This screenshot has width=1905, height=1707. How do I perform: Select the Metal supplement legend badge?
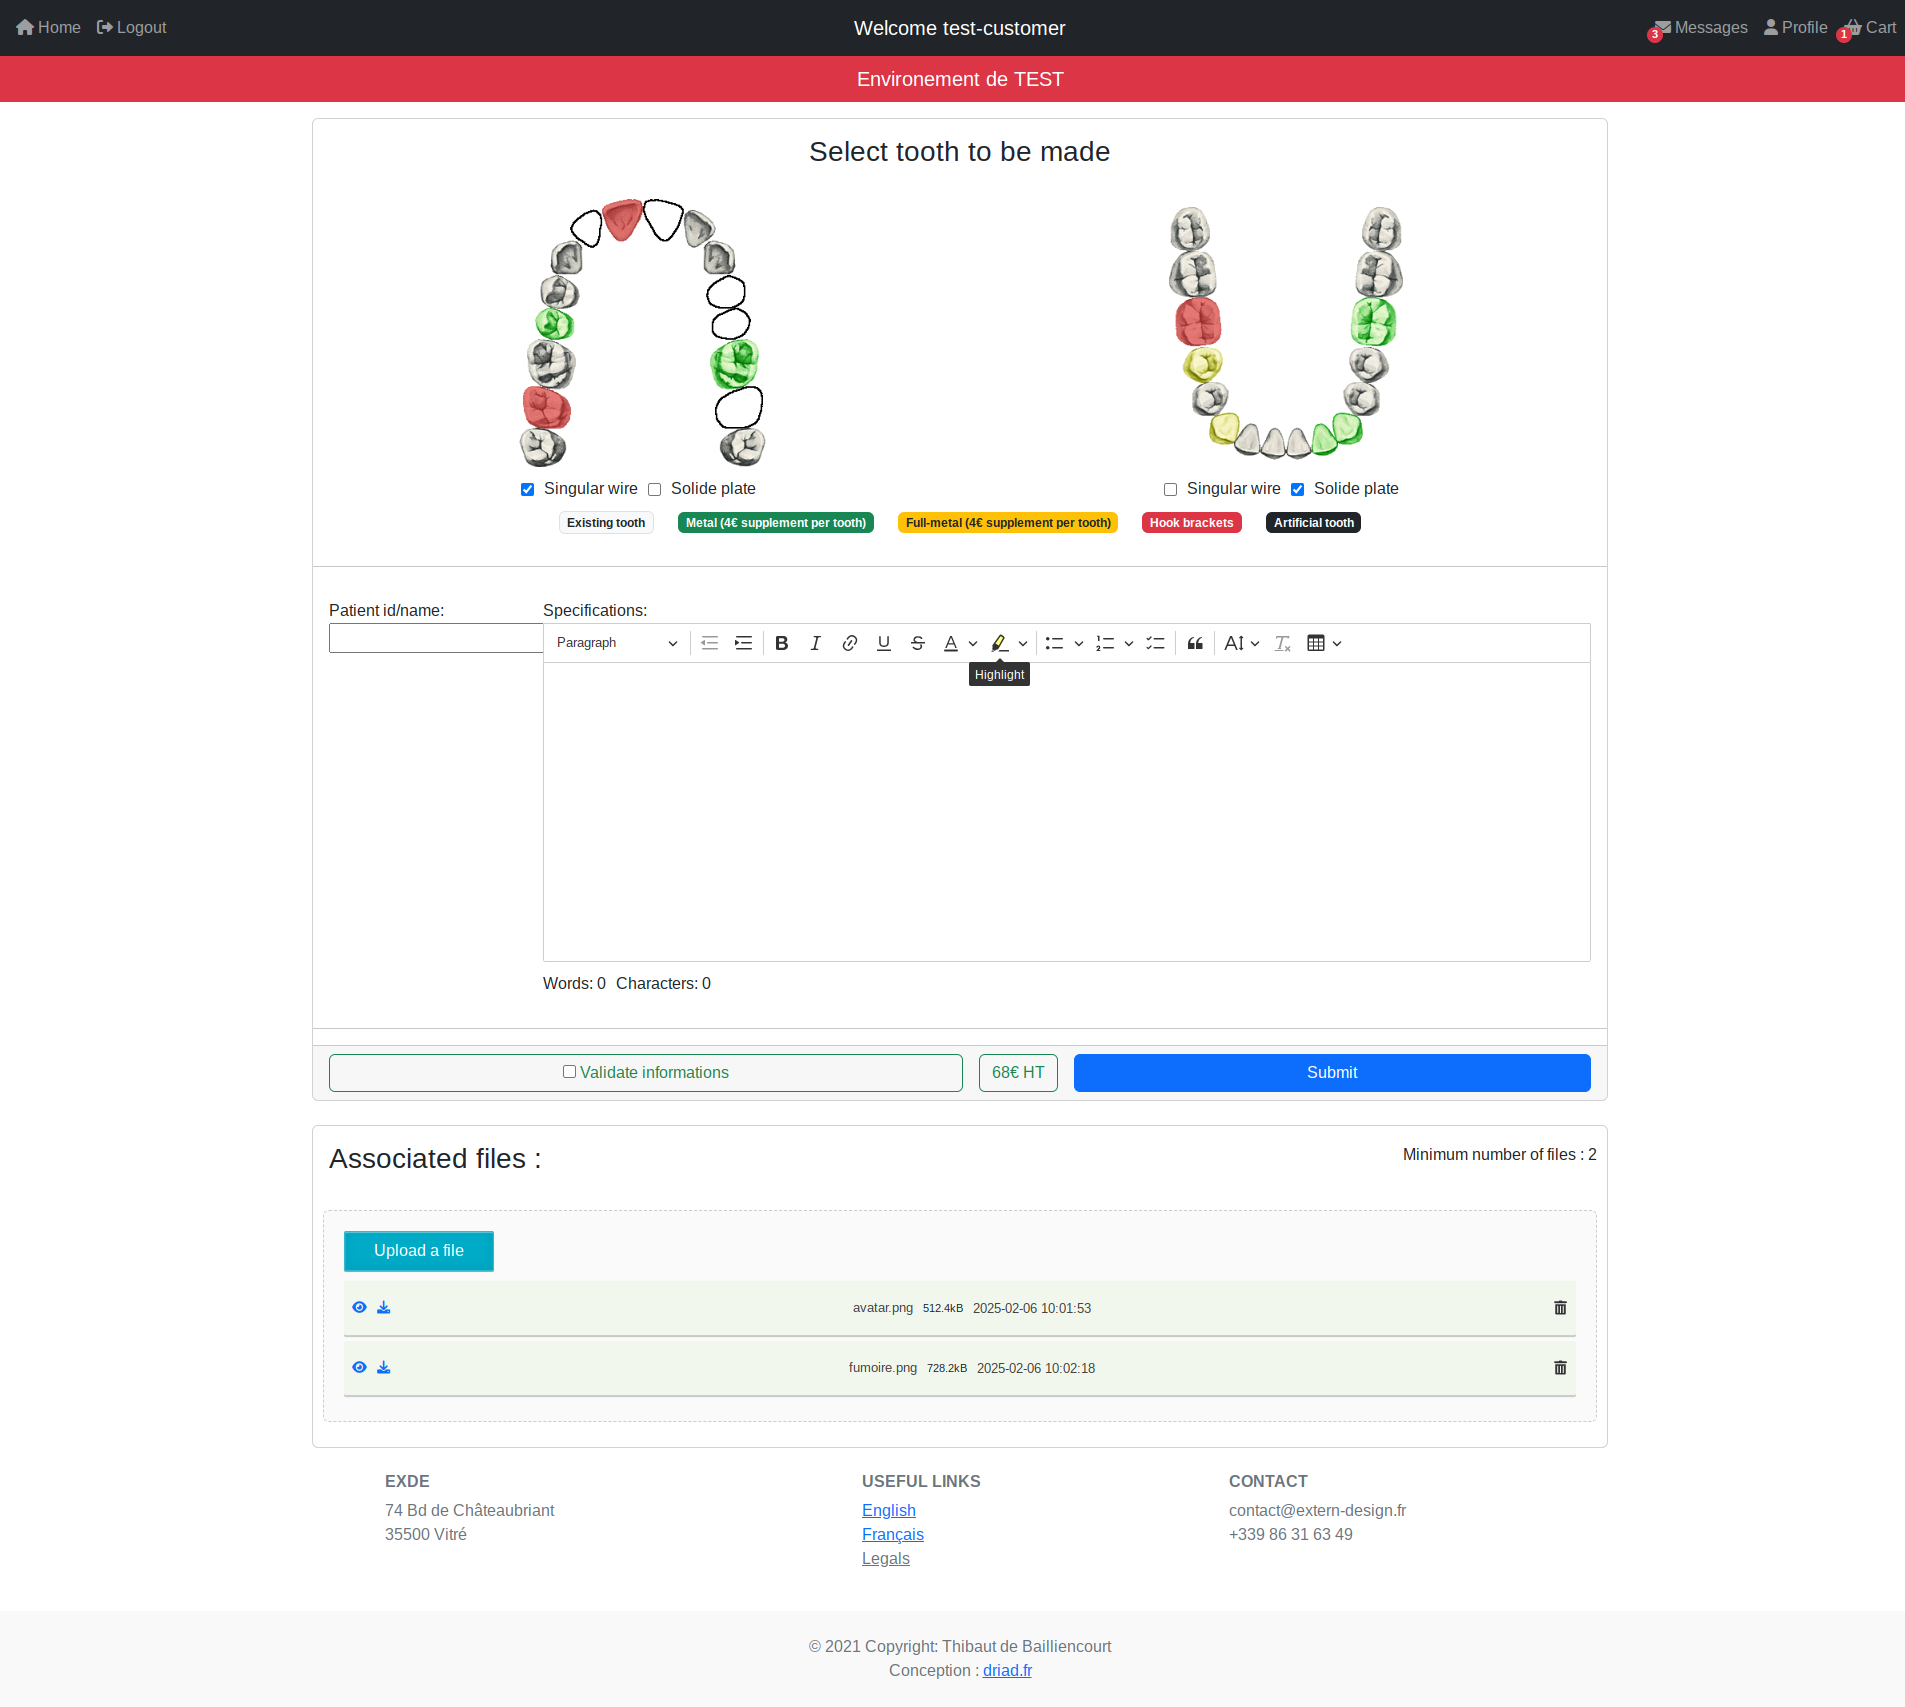click(776, 523)
